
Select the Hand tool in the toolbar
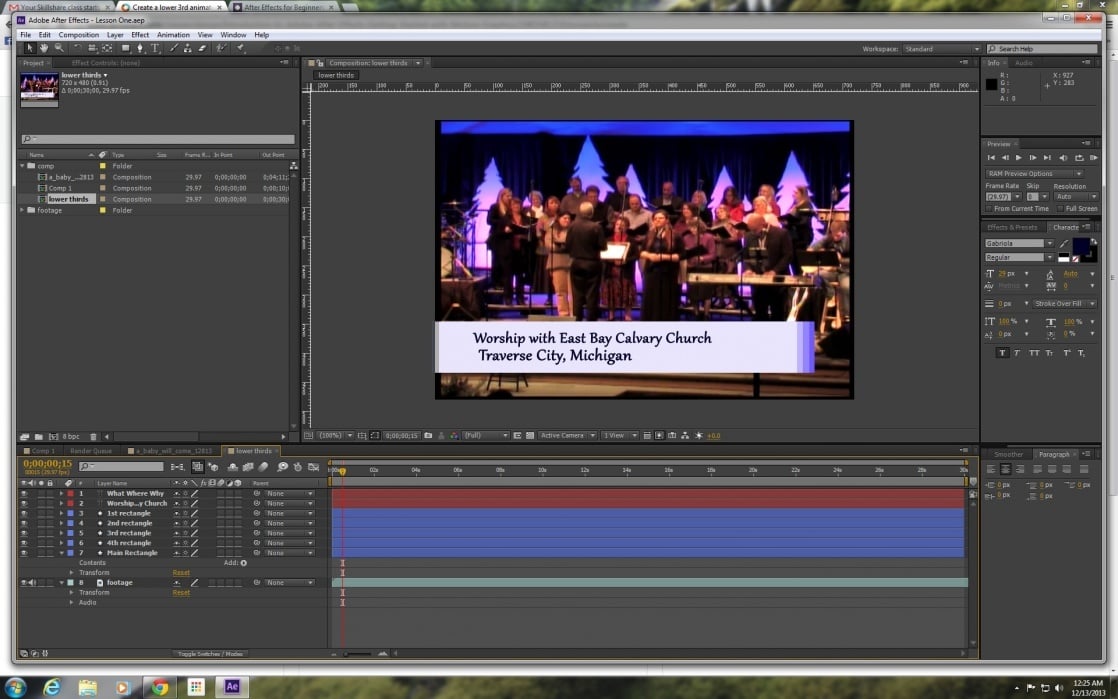click(44, 47)
